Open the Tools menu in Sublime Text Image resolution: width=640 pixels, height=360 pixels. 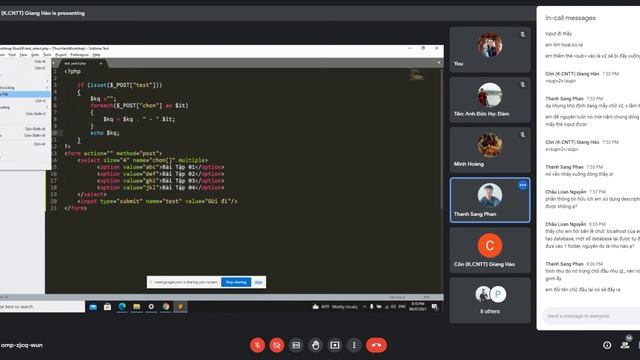[47, 55]
